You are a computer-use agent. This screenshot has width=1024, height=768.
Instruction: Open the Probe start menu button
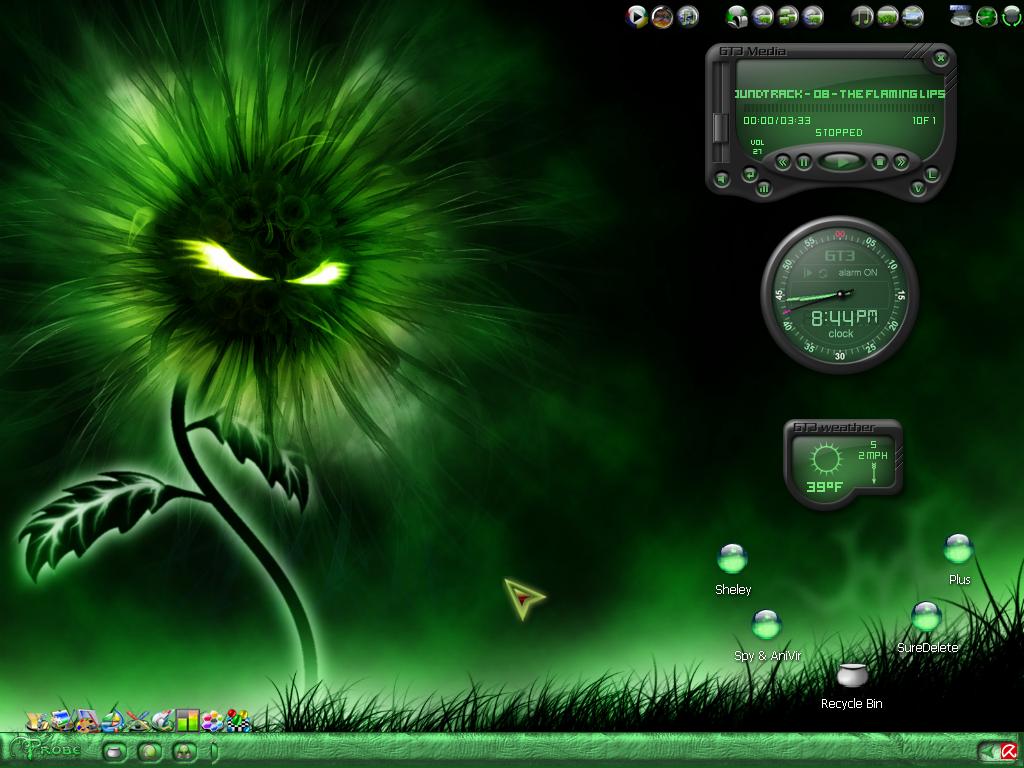tap(42, 749)
